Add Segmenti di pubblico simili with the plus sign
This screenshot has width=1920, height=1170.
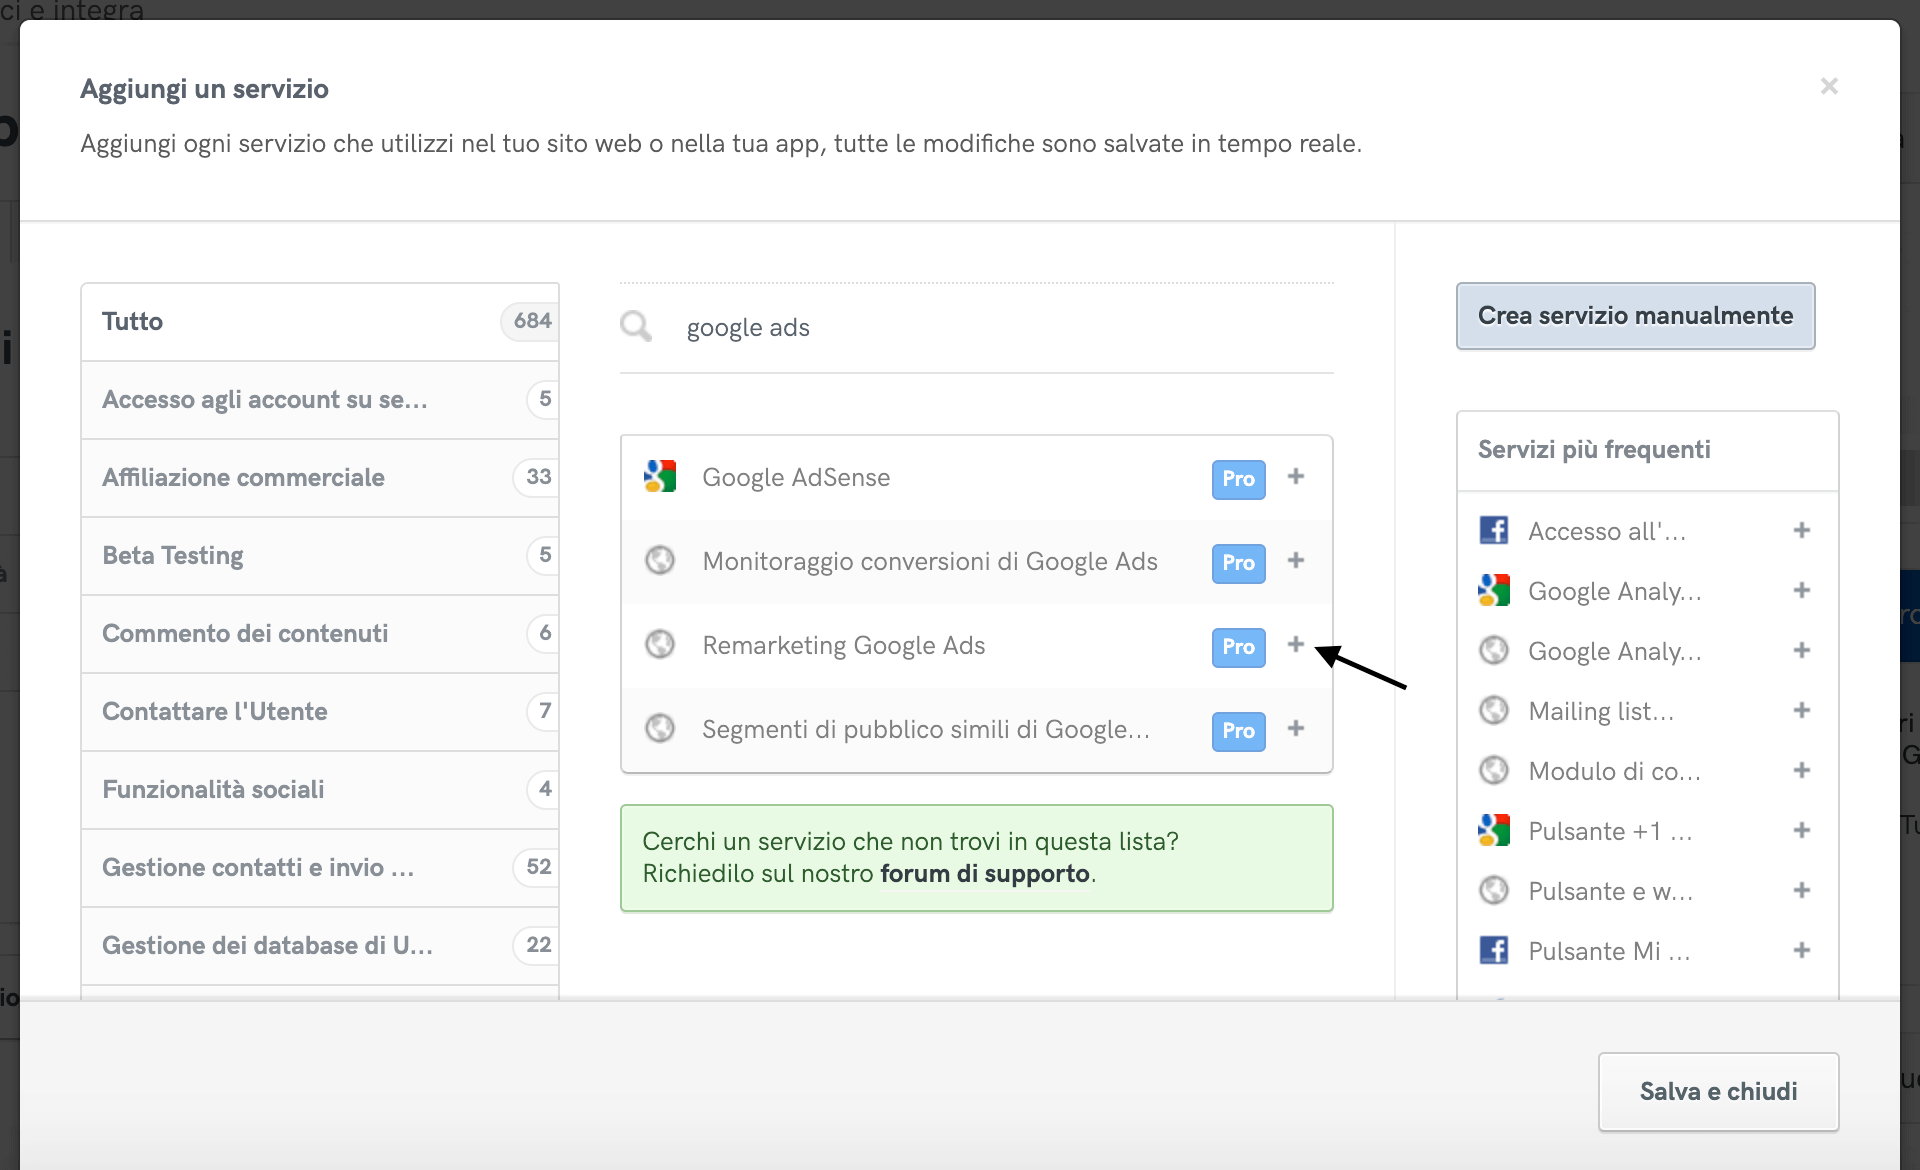pos(1296,729)
